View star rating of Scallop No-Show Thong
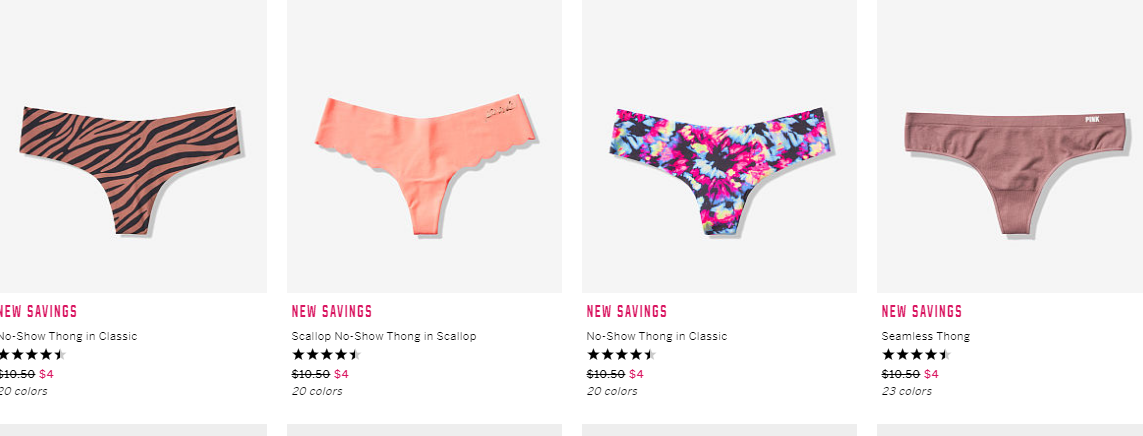 point(326,355)
